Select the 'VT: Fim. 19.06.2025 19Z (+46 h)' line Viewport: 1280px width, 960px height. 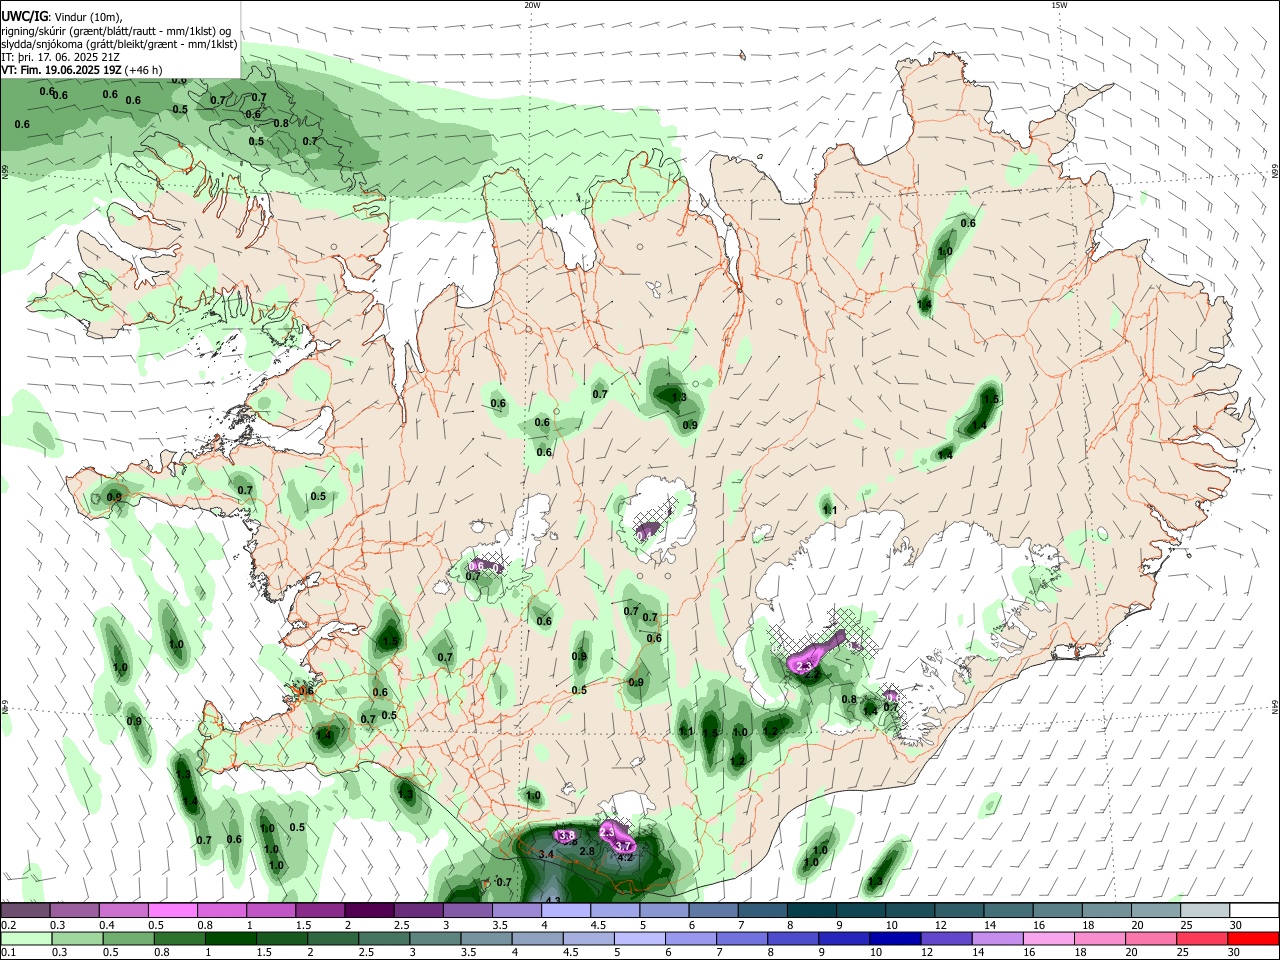(82, 70)
